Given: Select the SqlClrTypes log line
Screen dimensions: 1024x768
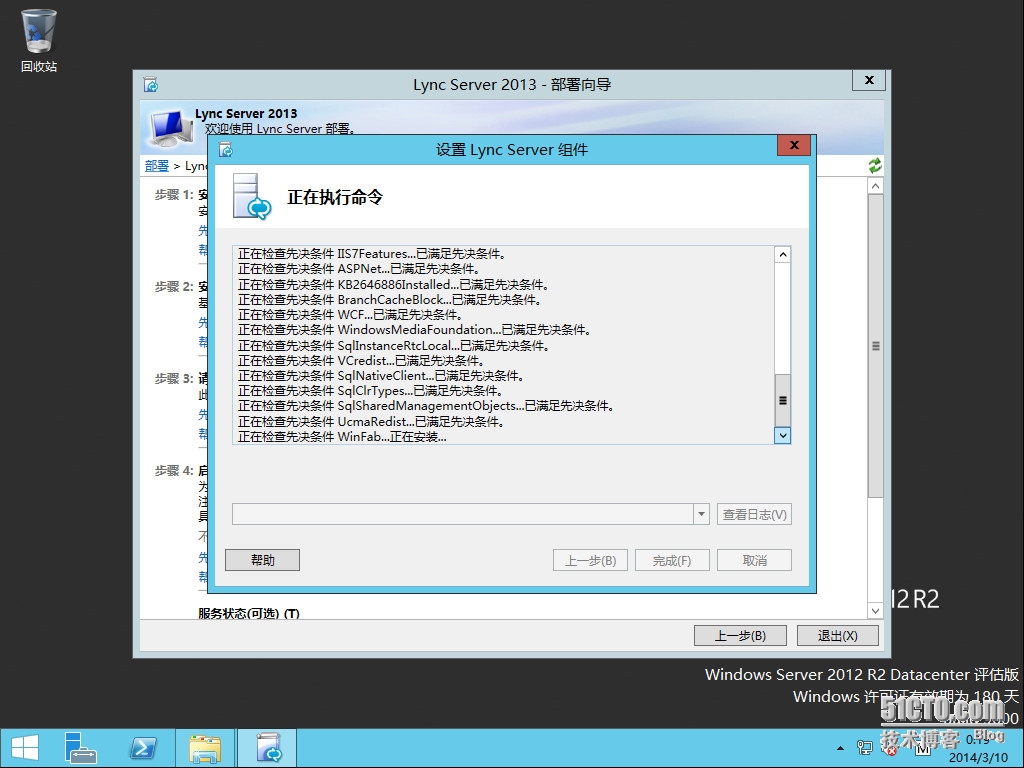Looking at the screenshot, I should [370, 391].
